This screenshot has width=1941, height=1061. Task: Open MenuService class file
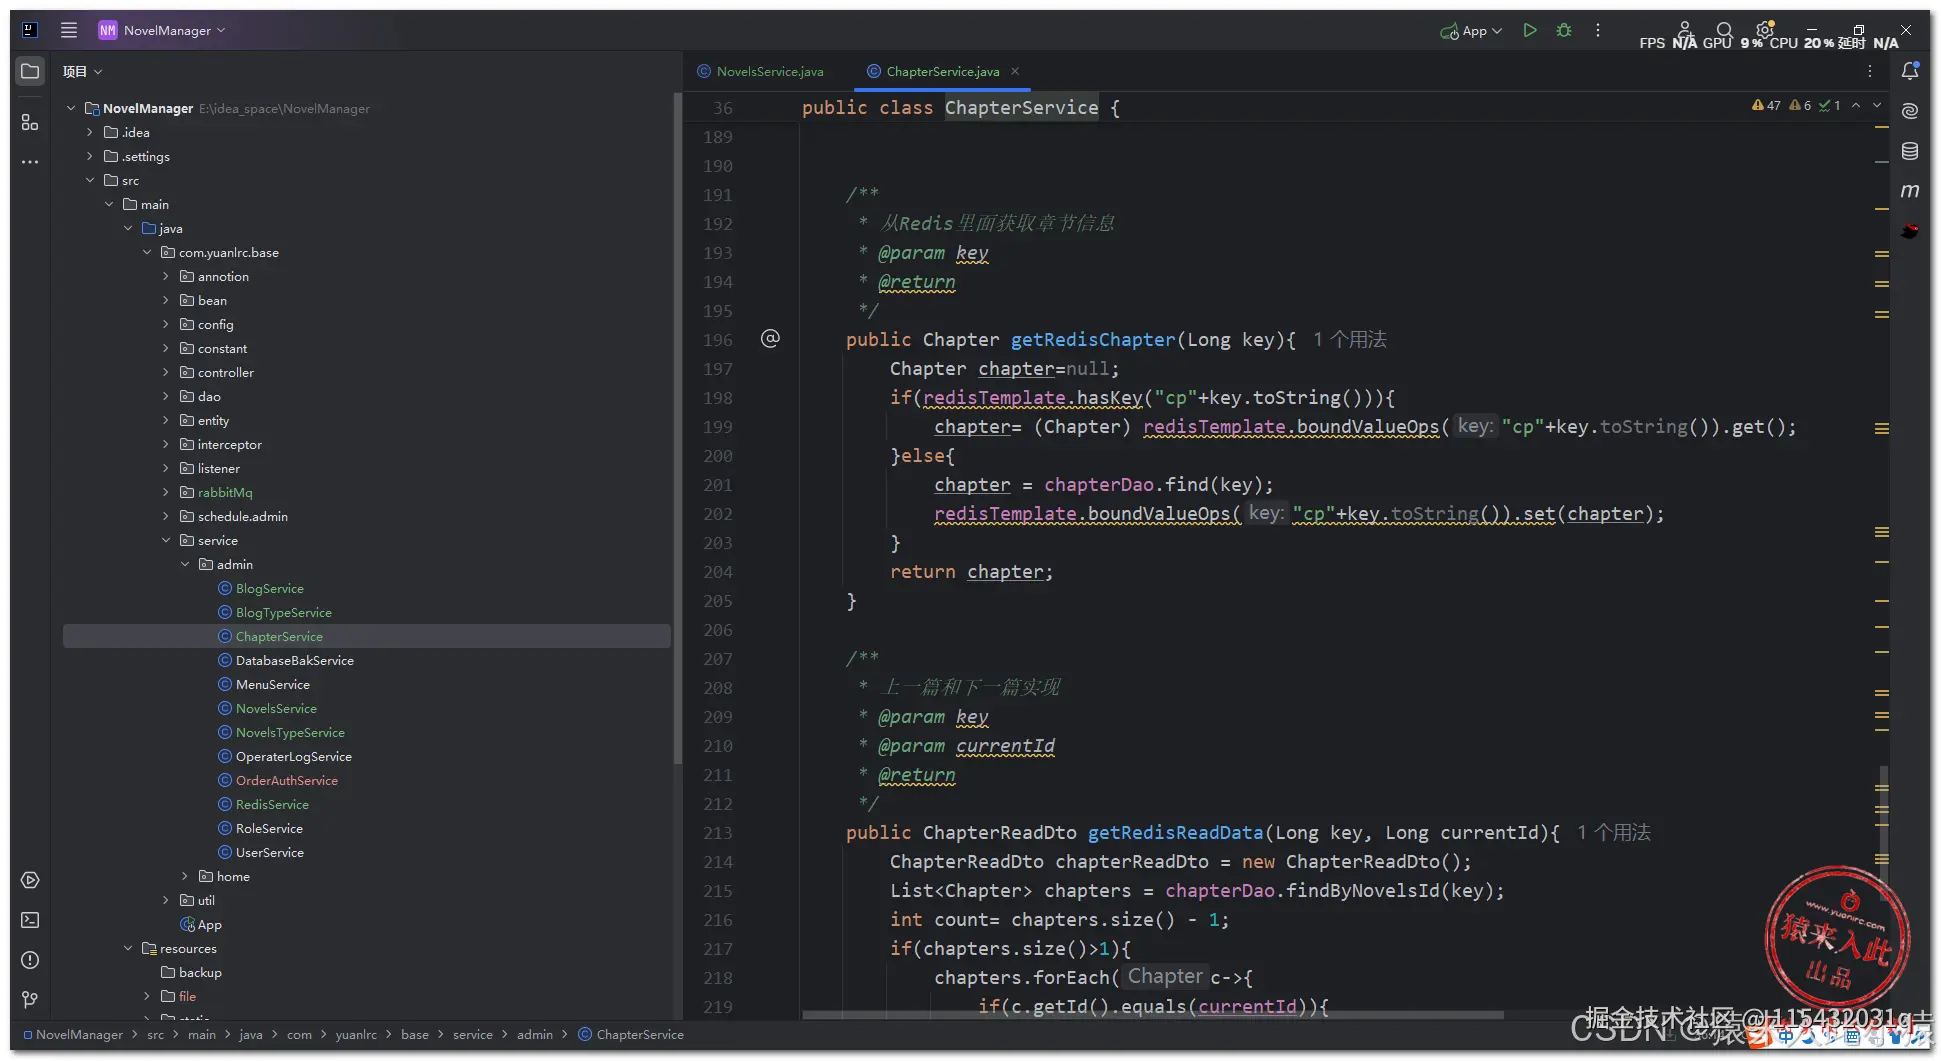(x=272, y=684)
